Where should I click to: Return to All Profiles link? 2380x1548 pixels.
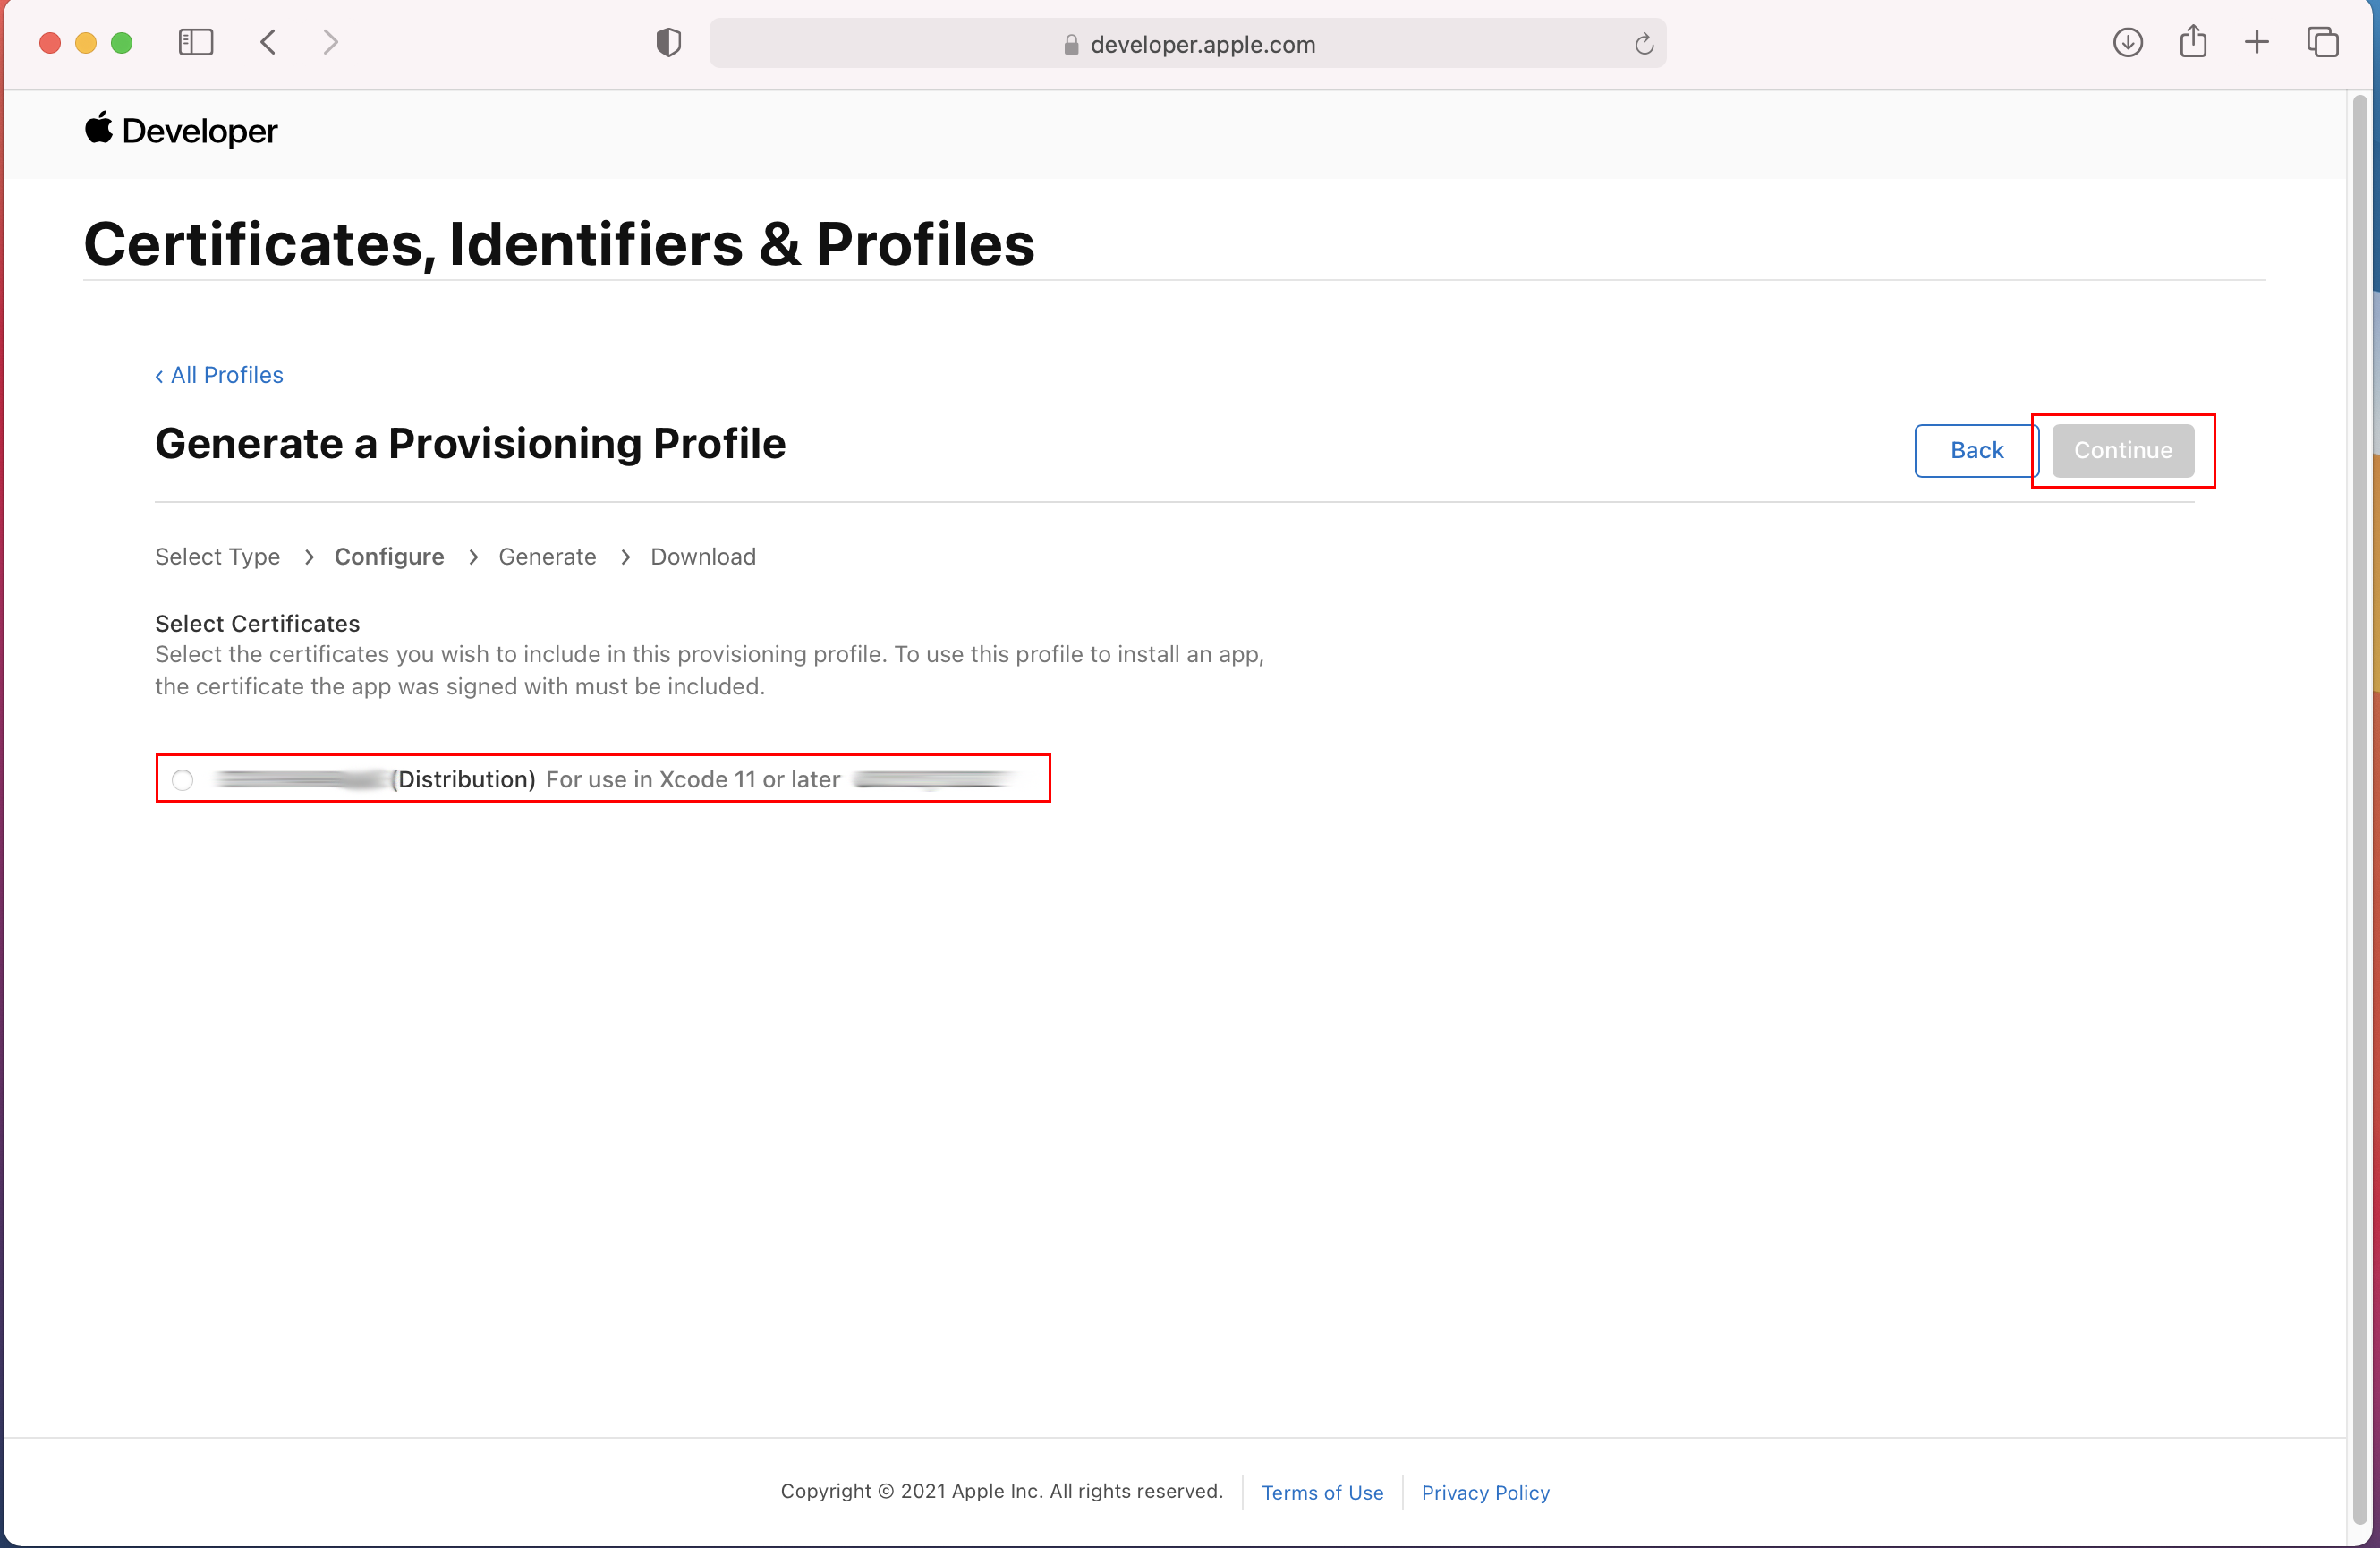click(219, 375)
